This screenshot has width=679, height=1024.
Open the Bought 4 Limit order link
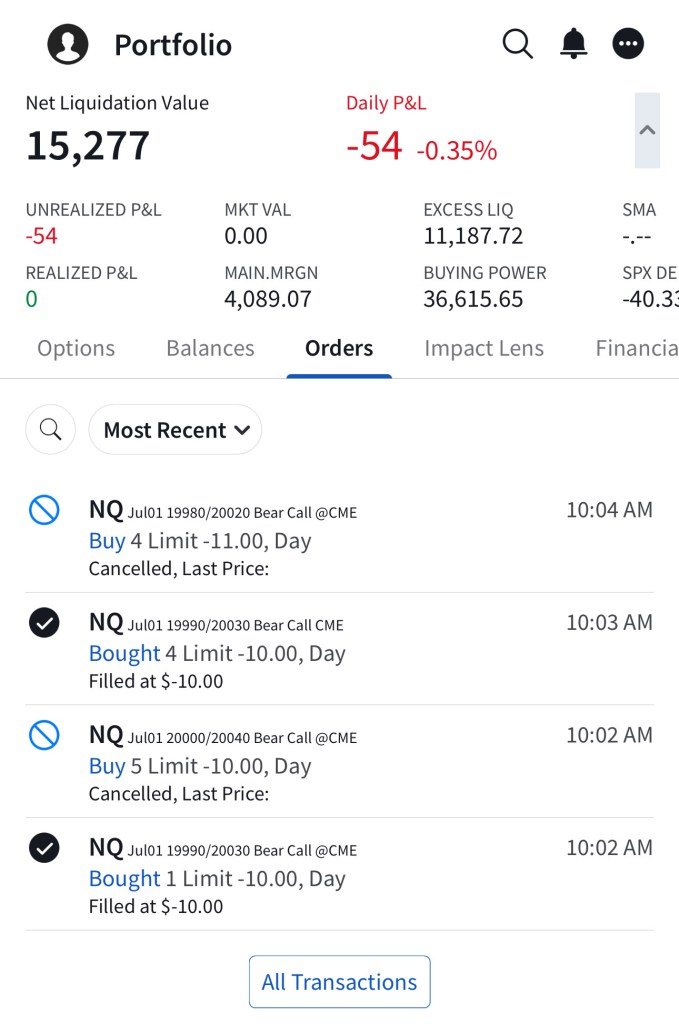coord(125,654)
